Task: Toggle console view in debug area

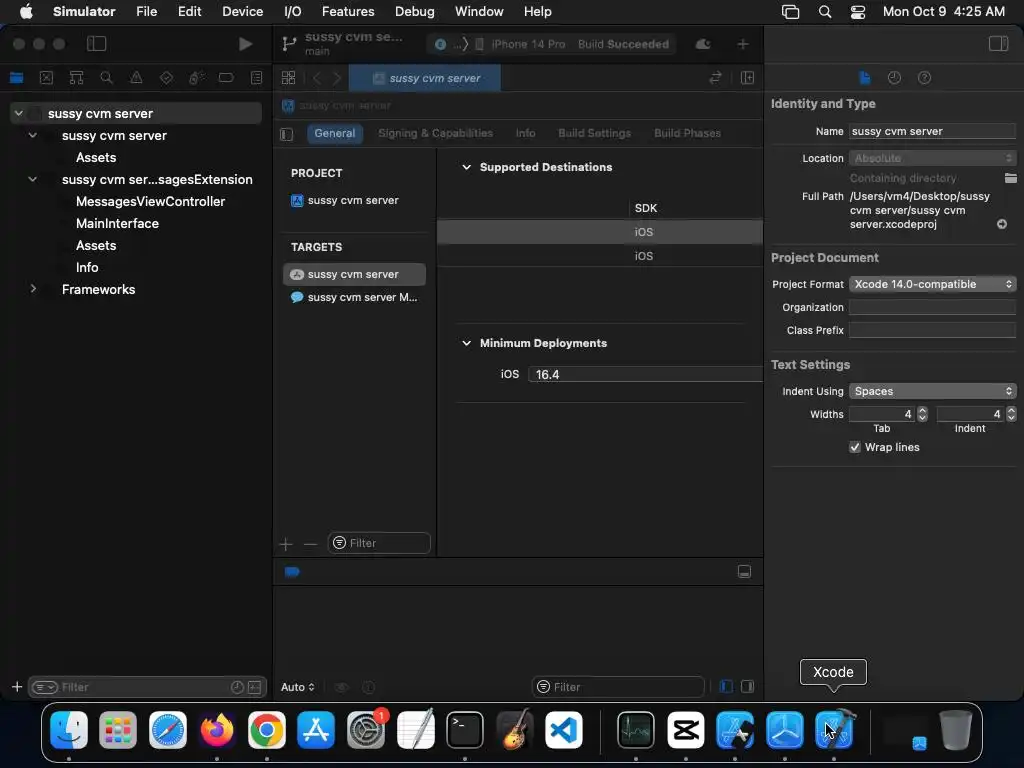Action: click(748, 686)
